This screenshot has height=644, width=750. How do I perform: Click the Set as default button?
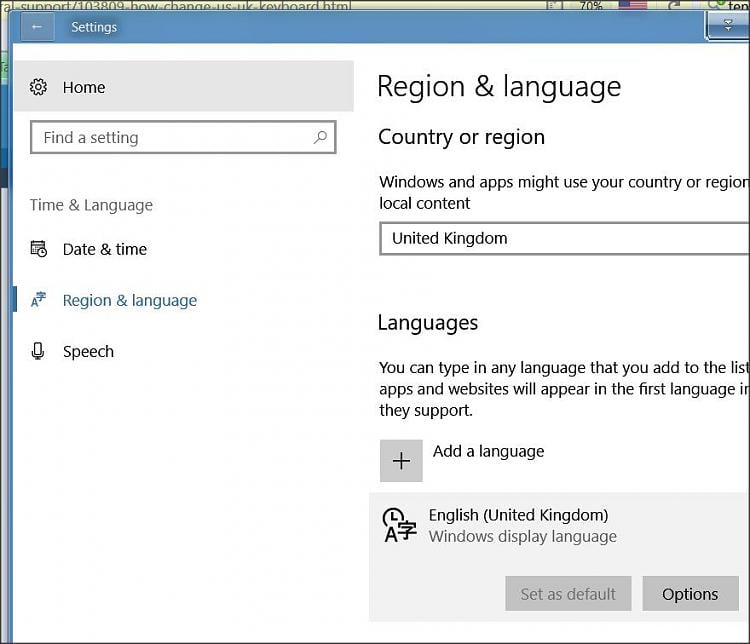(x=568, y=594)
